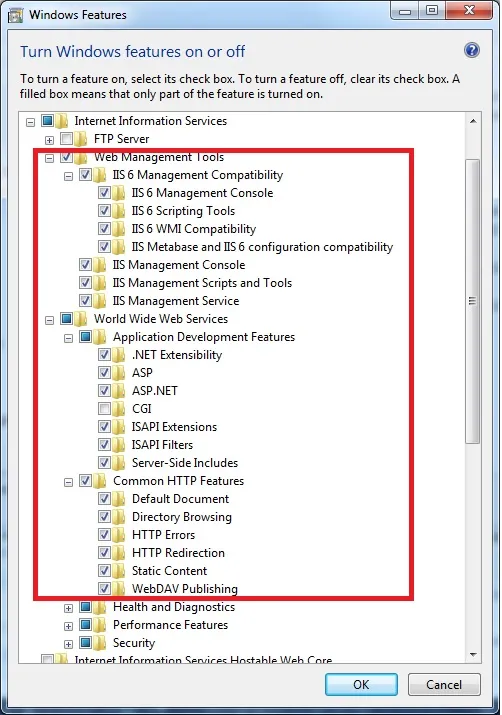Select the IIS Management Console folder icon
This screenshot has height=715, width=502.
pos(99,264)
